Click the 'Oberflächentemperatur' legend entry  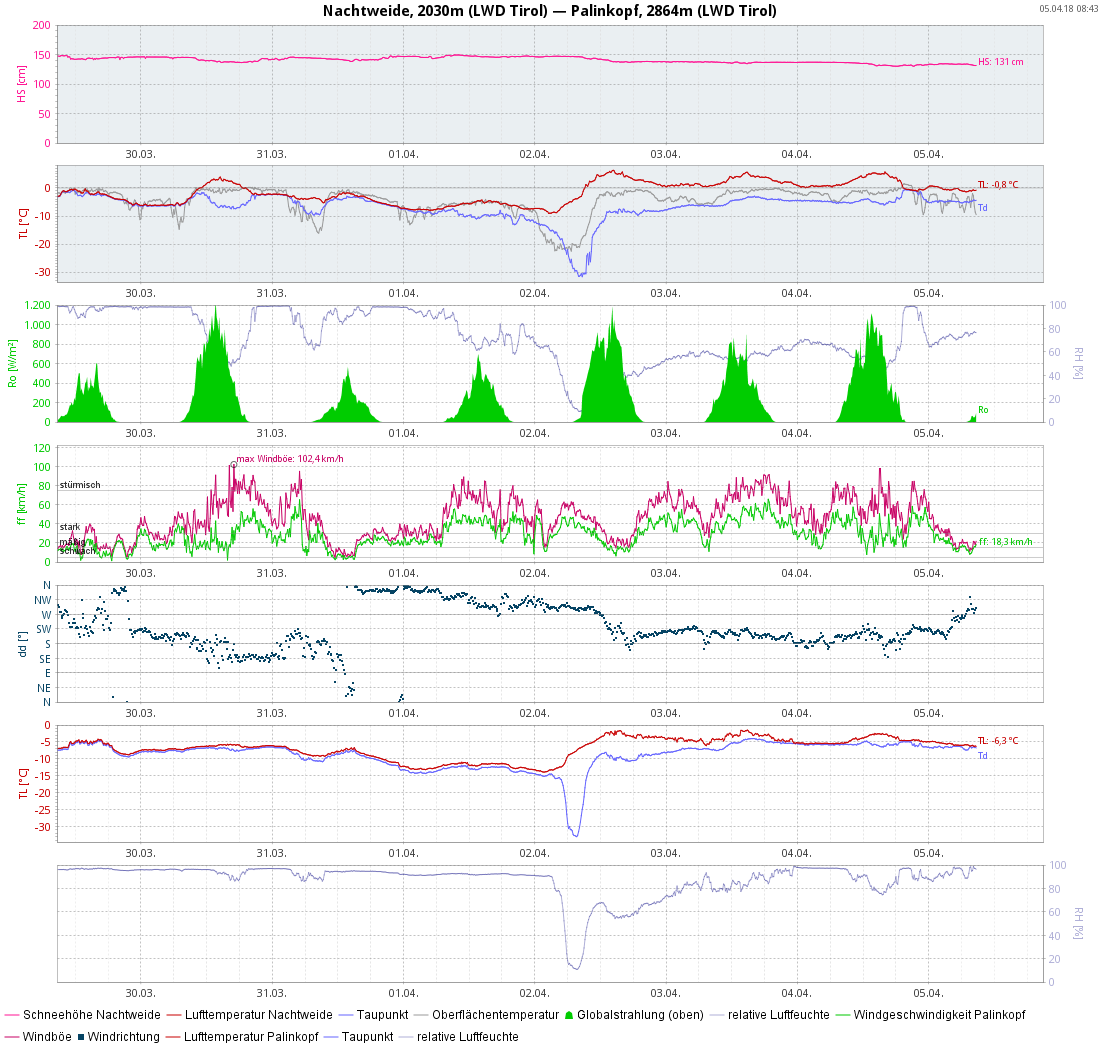(495, 1015)
